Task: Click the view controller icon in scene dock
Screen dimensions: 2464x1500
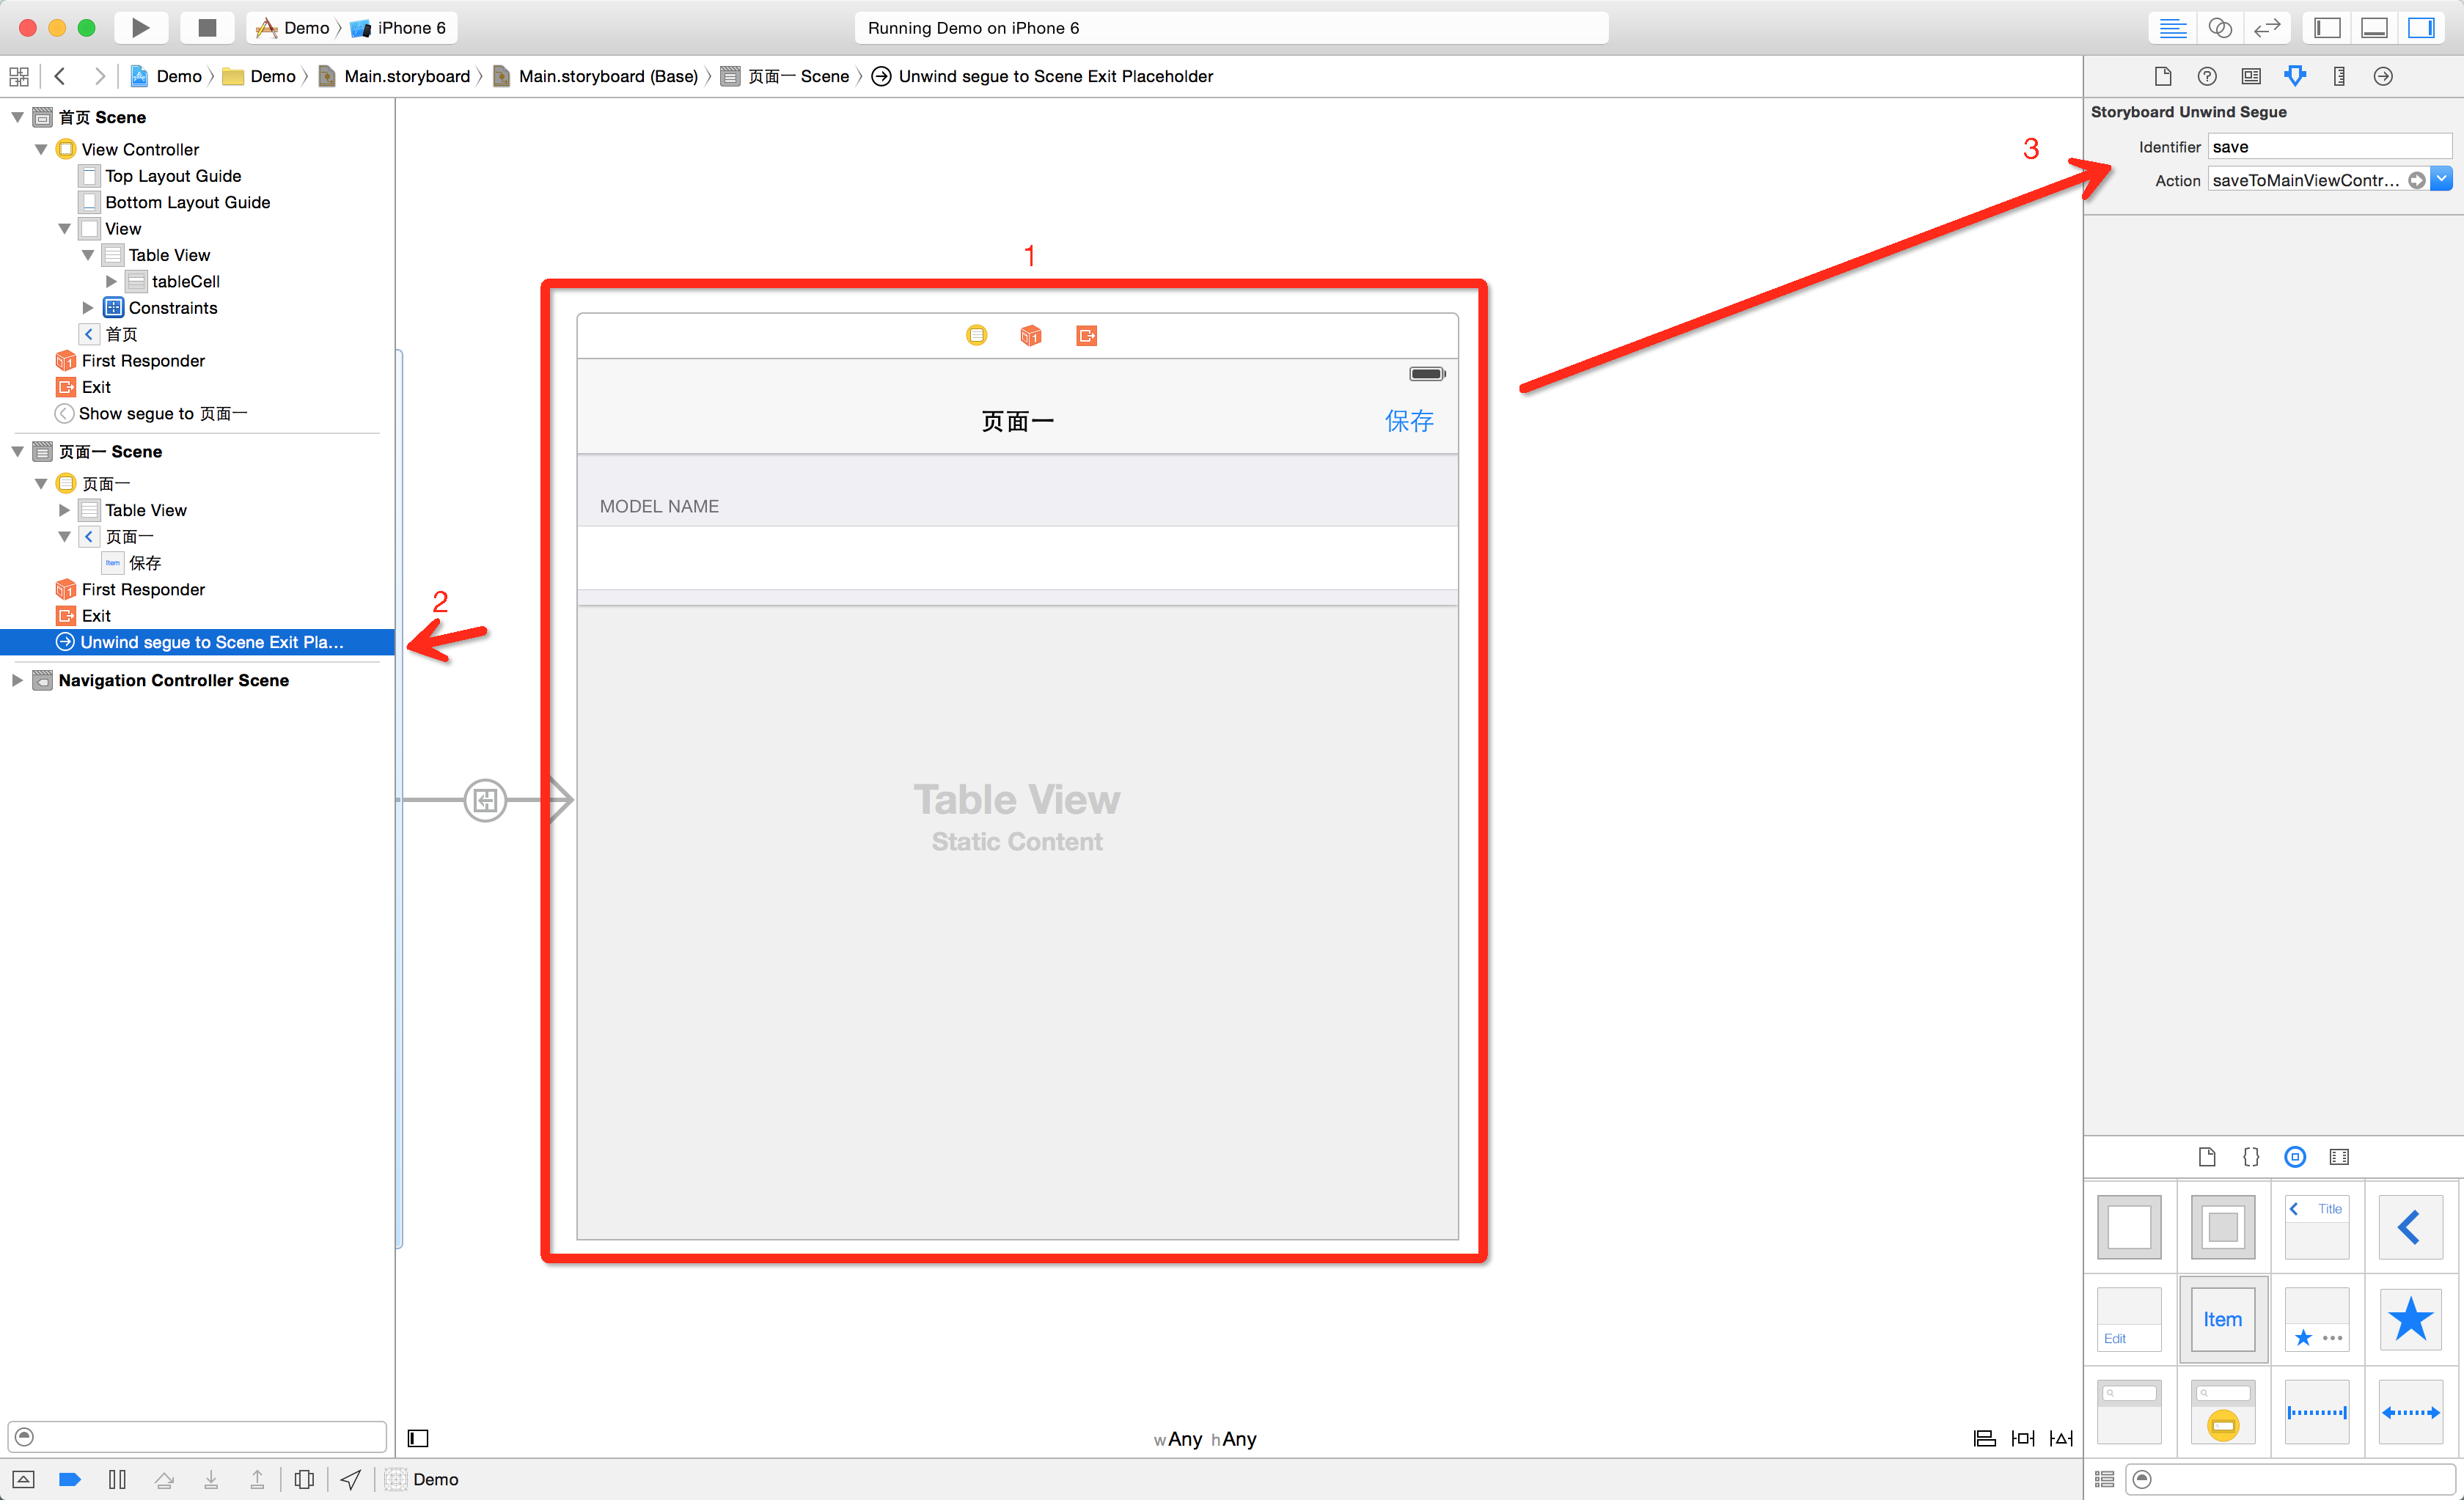Action: [977, 335]
